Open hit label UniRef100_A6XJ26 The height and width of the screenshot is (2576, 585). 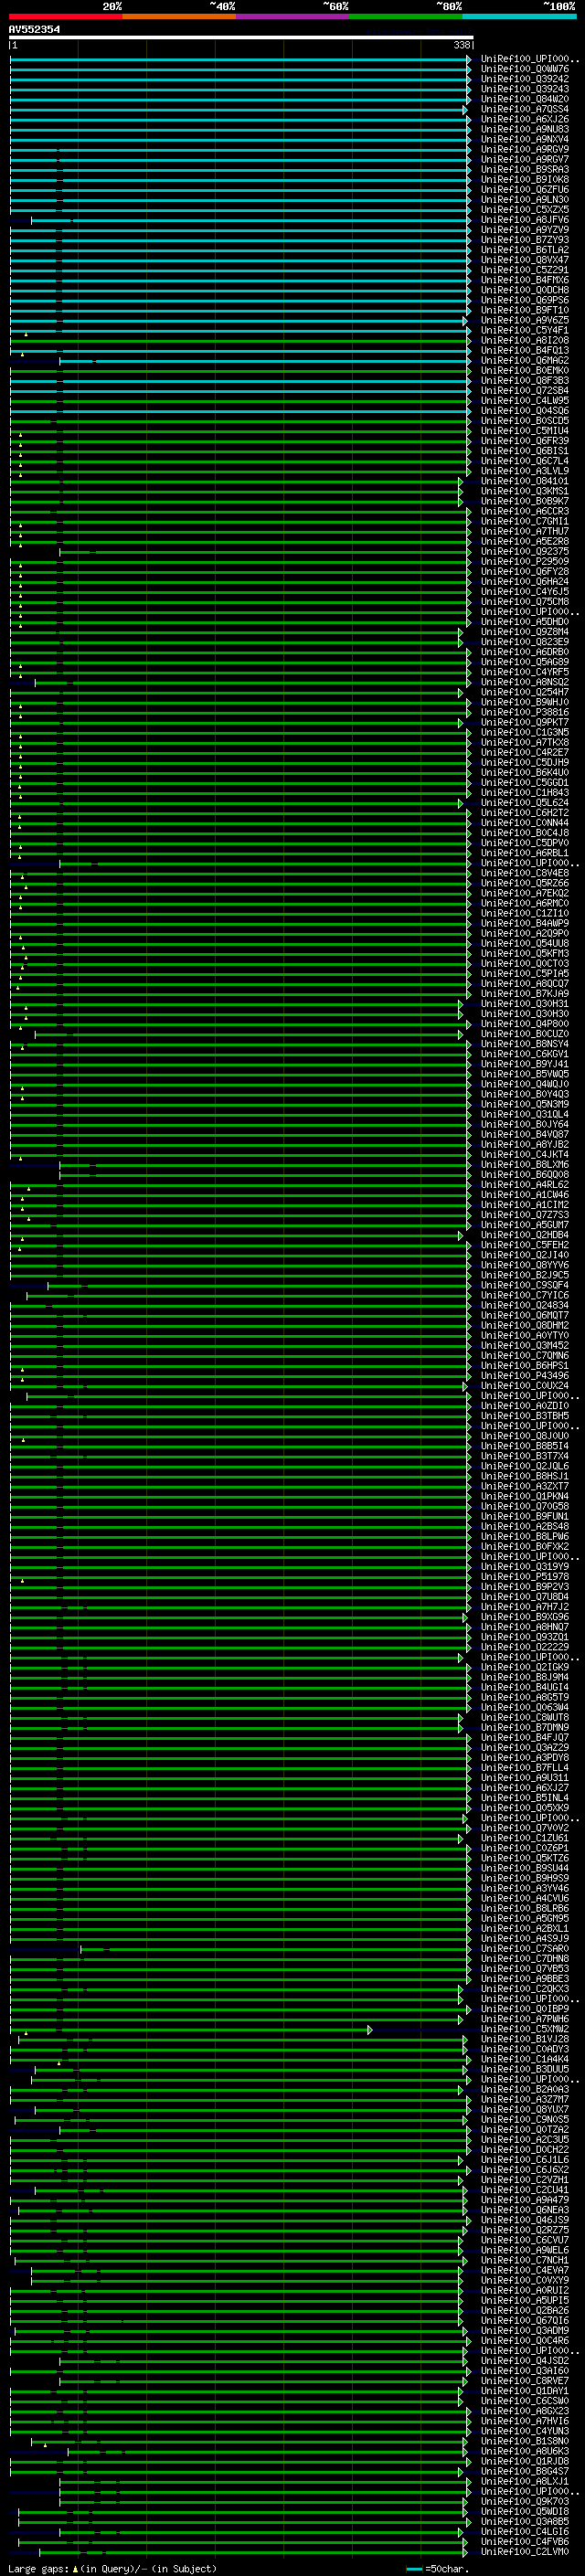point(525,119)
